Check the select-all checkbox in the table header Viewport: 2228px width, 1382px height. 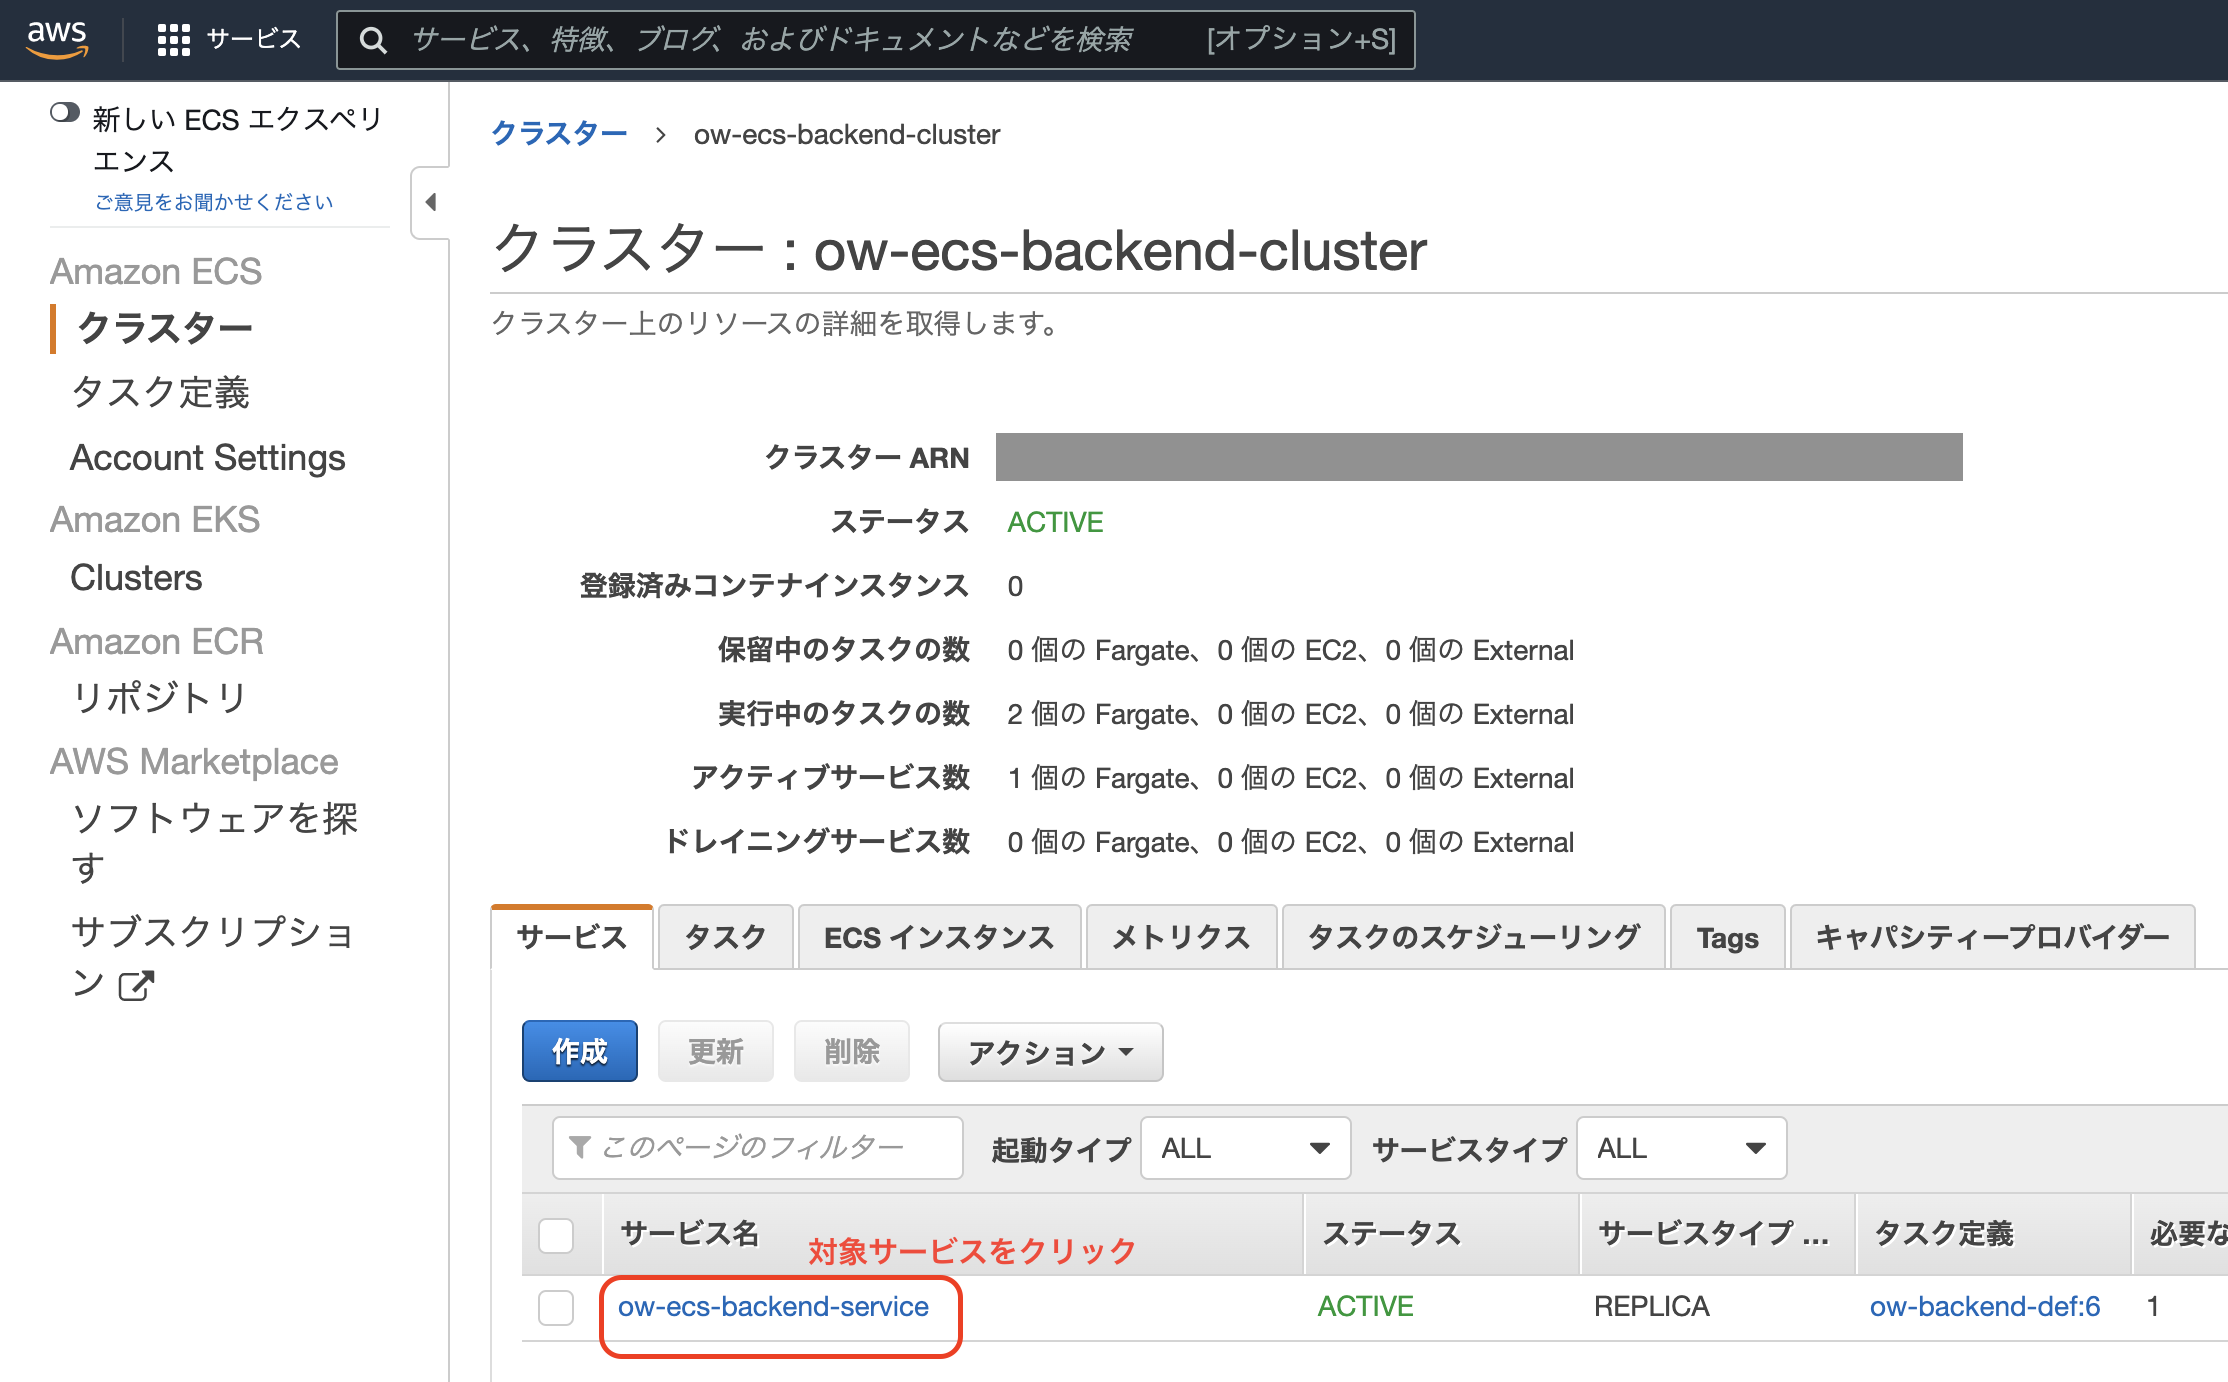tap(556, 1236)
